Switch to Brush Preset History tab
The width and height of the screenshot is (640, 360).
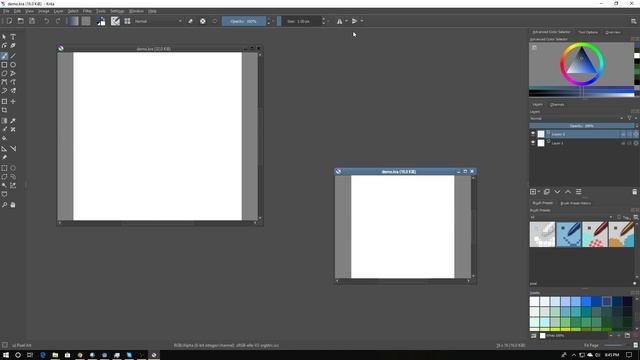point(576,203)
